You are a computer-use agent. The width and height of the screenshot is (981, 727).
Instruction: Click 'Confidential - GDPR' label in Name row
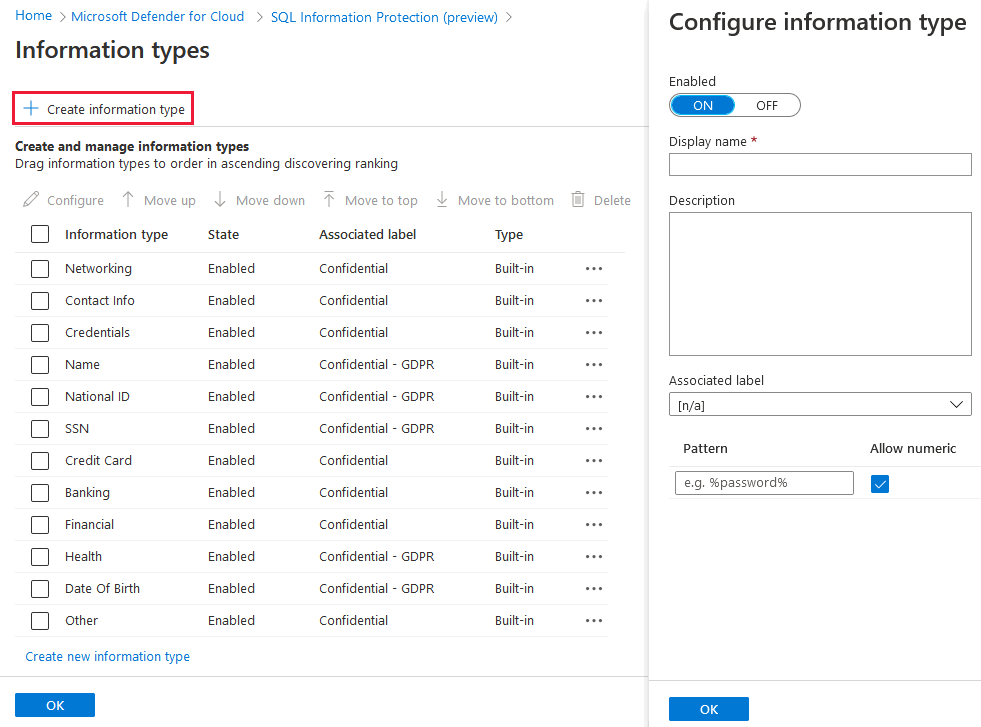point(377,364)
